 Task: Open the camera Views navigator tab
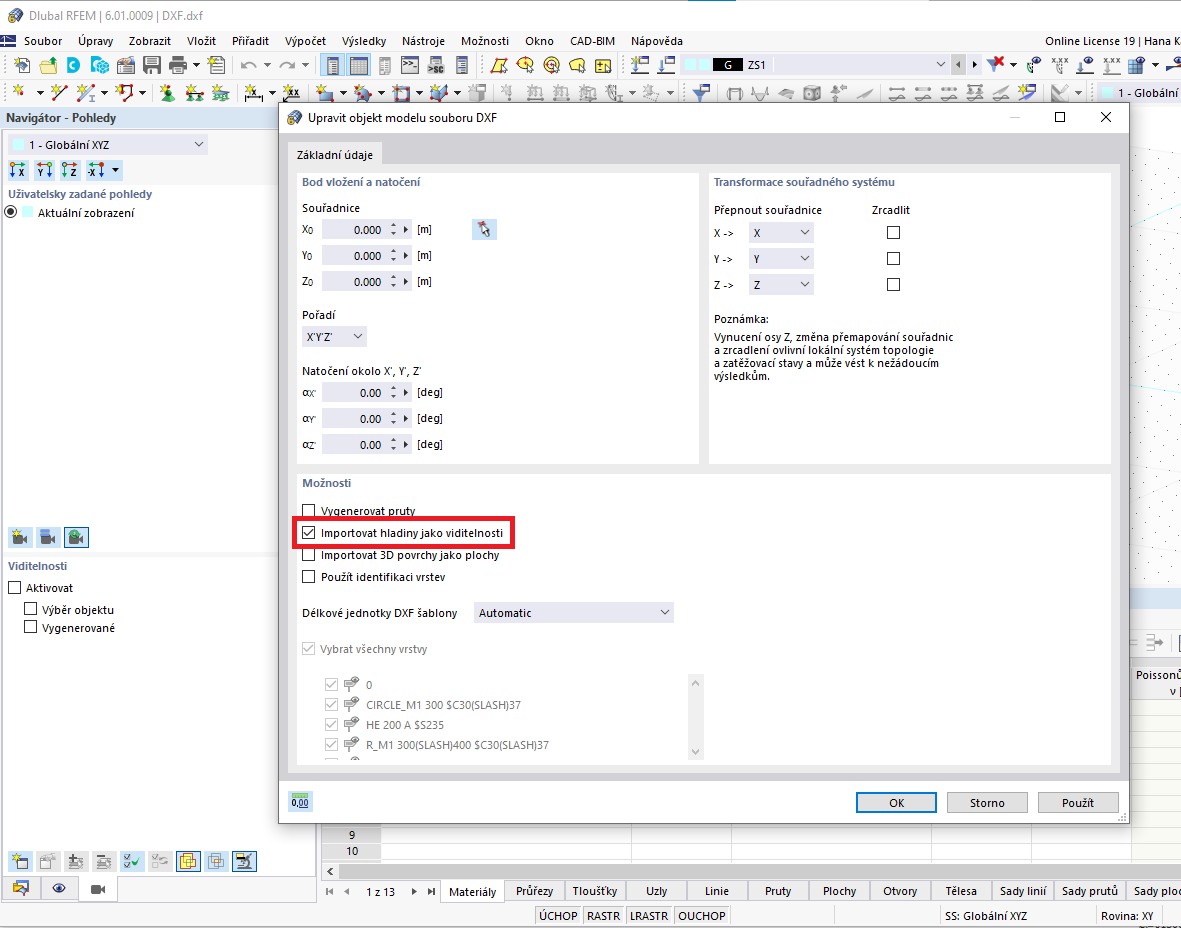coord(97,890)
